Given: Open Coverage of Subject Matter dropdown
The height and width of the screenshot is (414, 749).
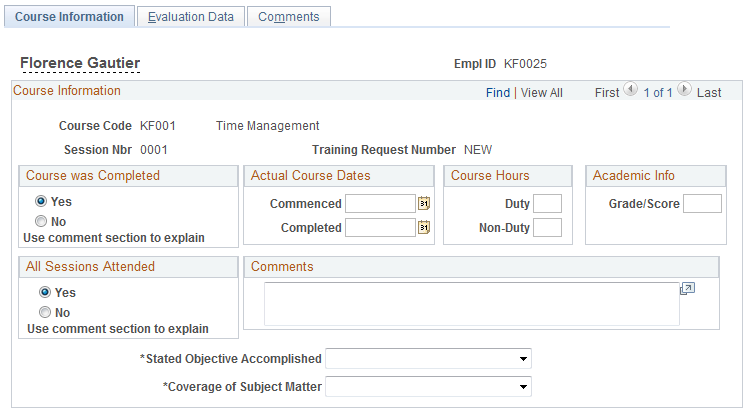Looking at the screenshot, I should [x=428, y=387].
